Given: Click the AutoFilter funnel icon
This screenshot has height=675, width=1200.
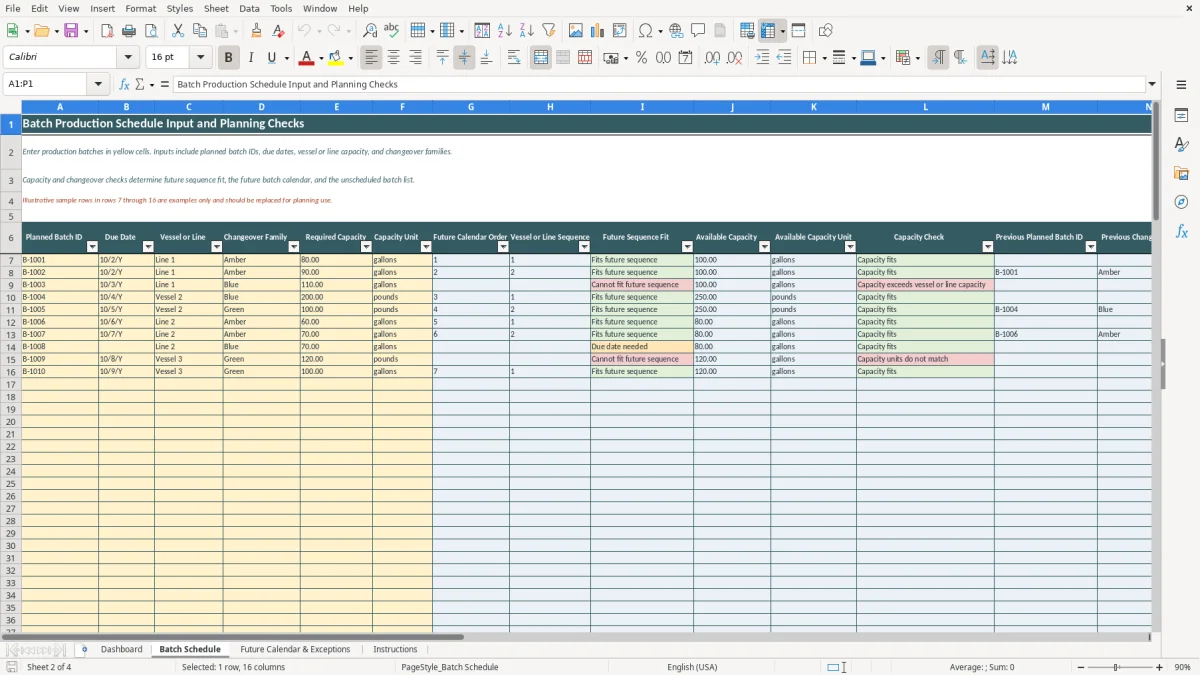Looking at the screenshot, I should [x=549, y=31].
